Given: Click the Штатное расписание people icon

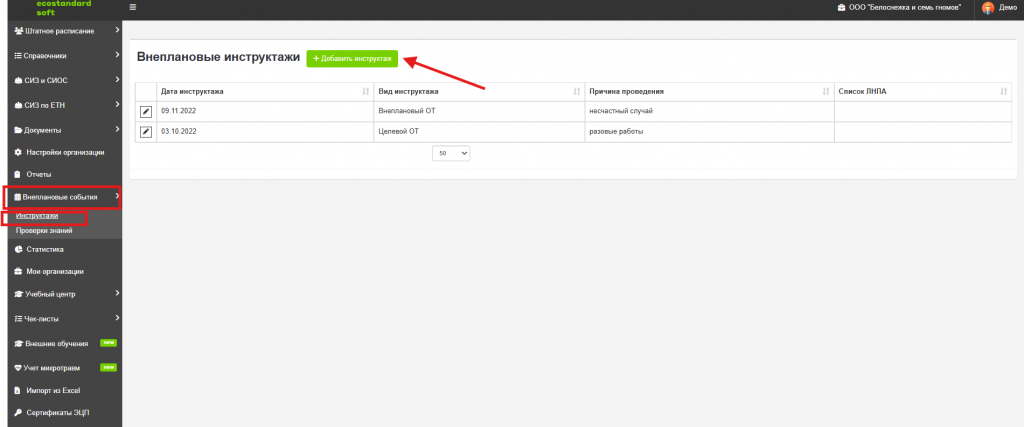Looking at the screenshot, I should point(18,31).
